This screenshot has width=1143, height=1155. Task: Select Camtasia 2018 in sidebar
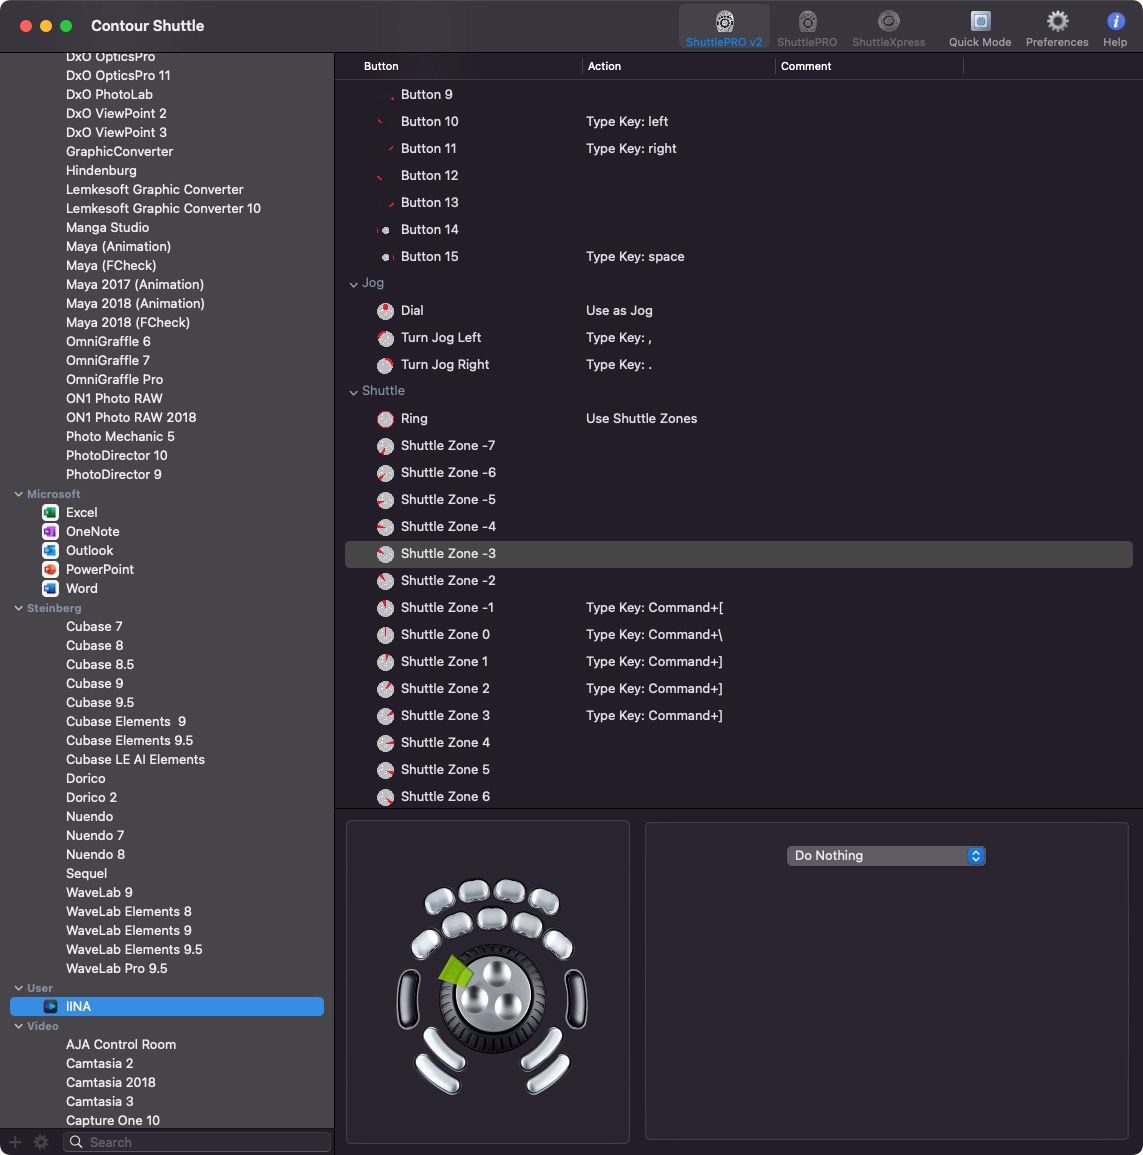[x=110, y=1083]
